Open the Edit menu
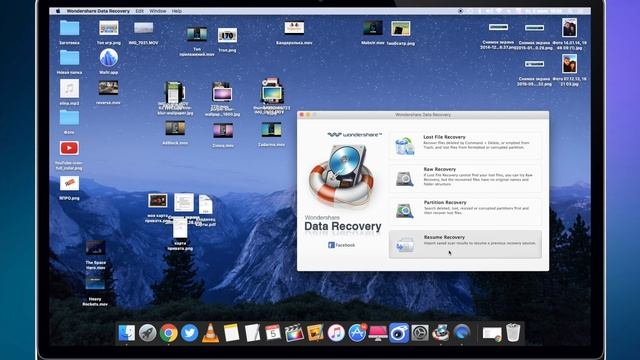 coord(140,11)
